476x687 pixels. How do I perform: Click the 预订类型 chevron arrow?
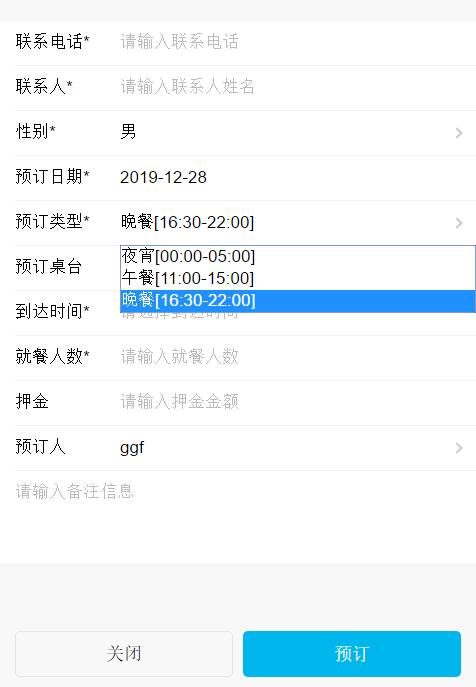(459, 223)
